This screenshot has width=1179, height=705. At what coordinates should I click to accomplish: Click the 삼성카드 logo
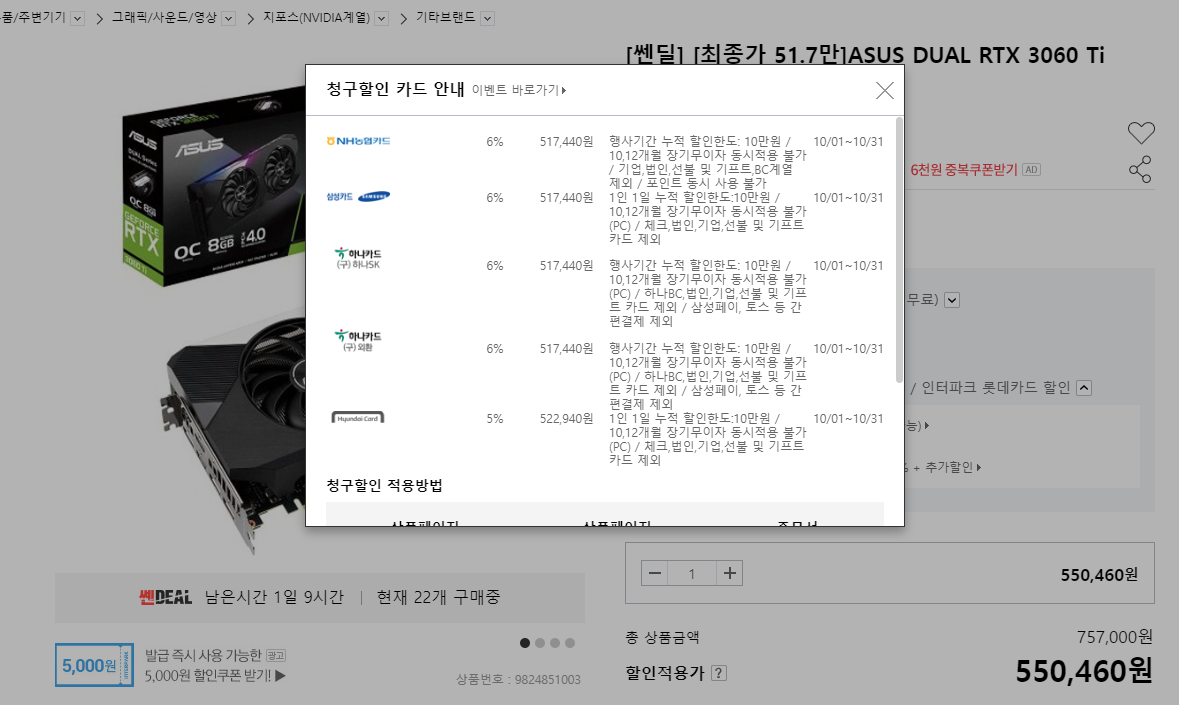pyautogui.click(x=358, y=197)
